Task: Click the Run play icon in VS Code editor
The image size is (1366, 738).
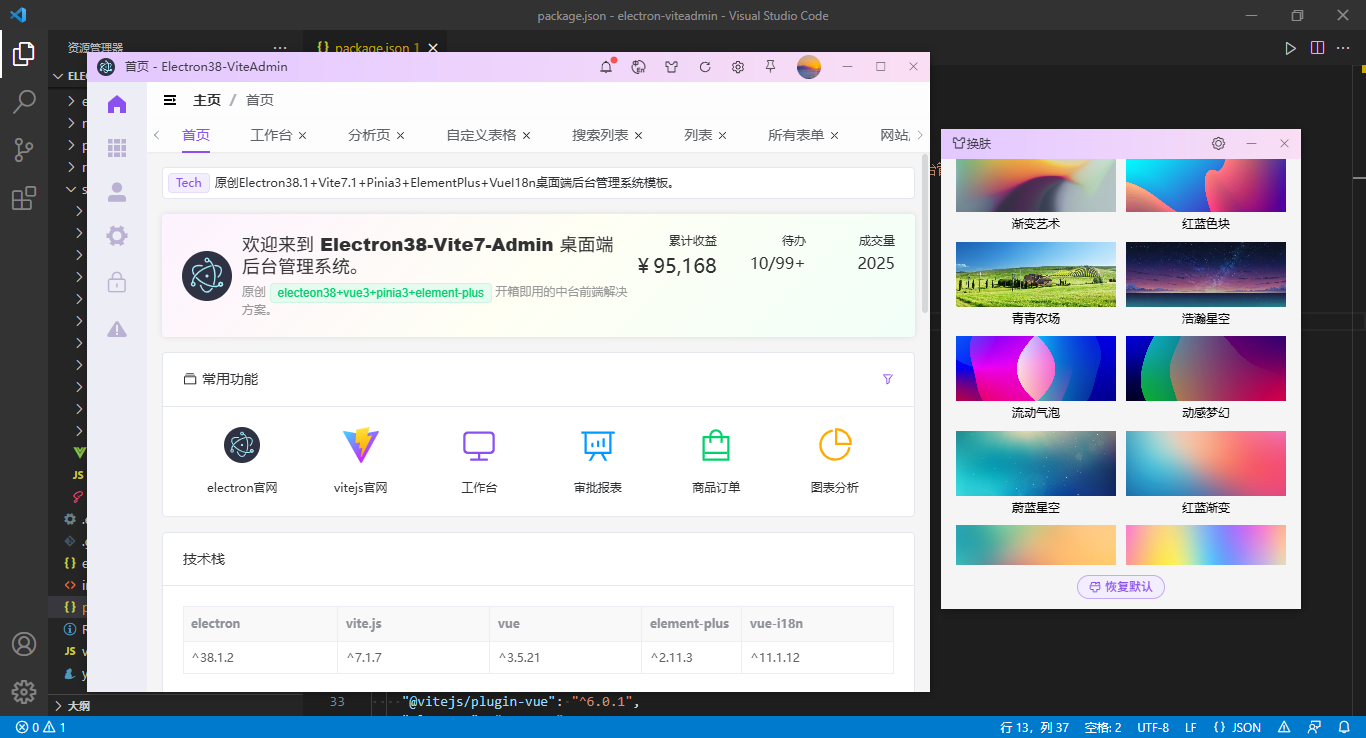Action: (1291, 48)
